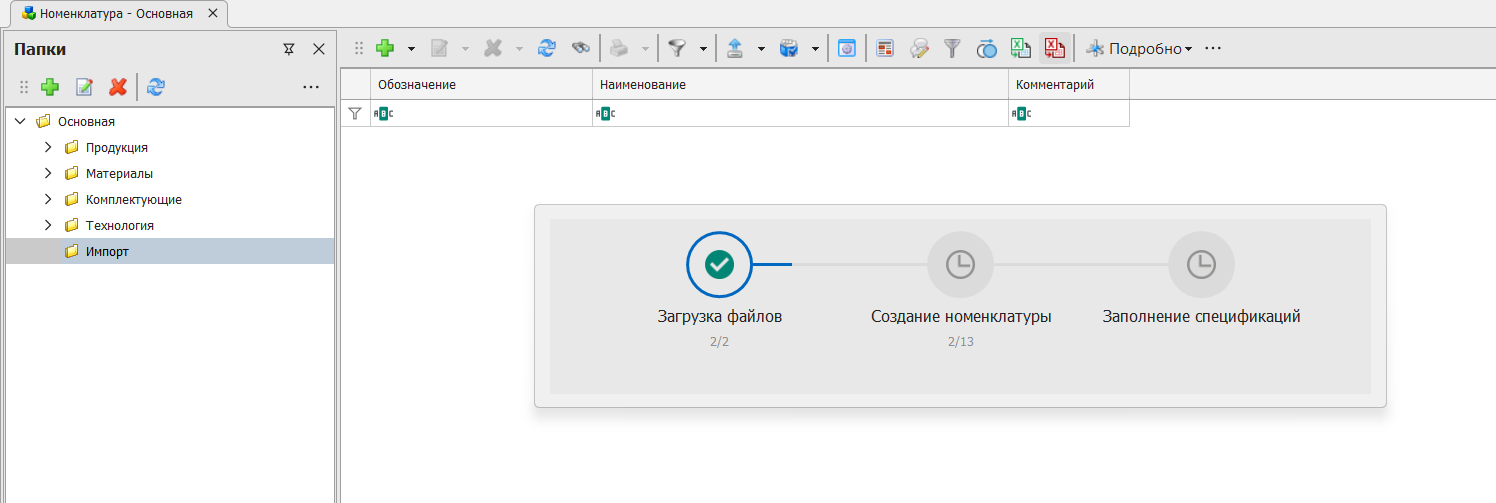Expand the Технология folder node
1496x503 pixels.
(x=47, y=226)
